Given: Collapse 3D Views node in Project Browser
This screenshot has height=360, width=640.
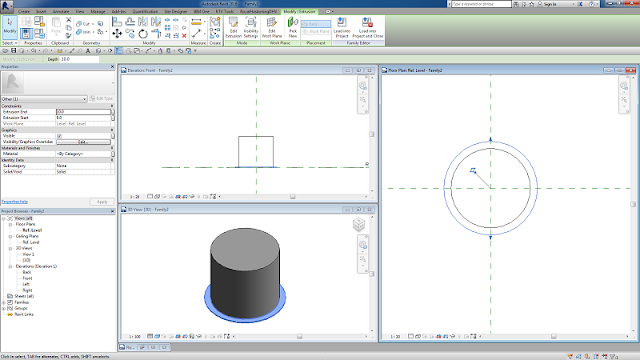Looking at the screenshot, I should click(11, 248).
